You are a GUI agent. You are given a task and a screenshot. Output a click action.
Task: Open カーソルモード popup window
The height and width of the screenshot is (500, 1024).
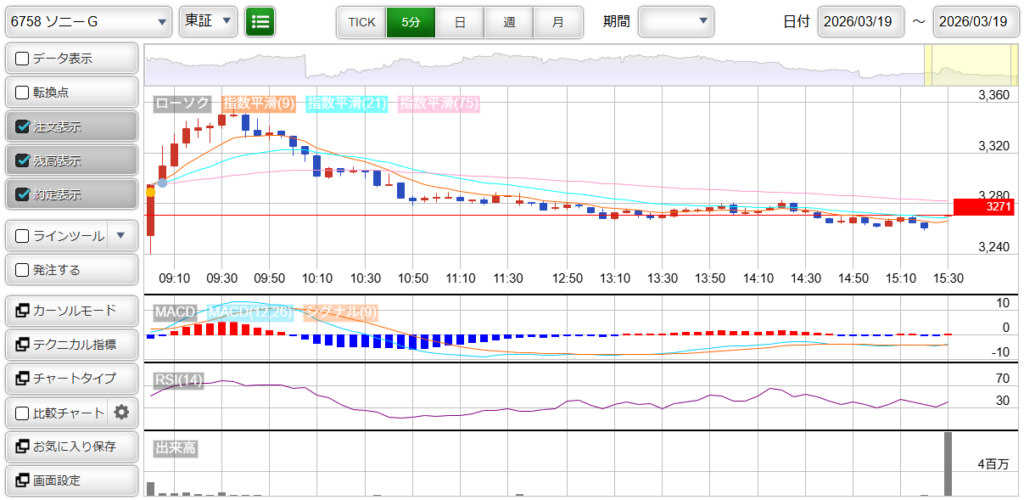pyautogui.click(x=70, y=310)
